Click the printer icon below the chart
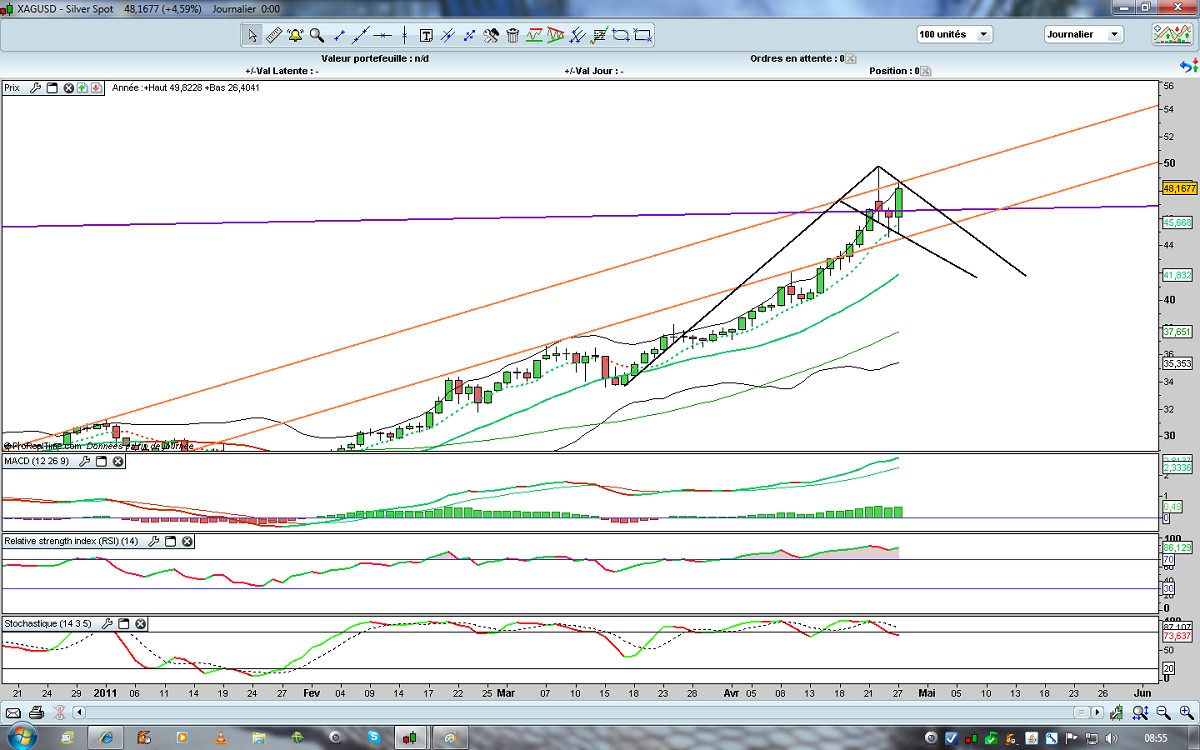1200x750 pixels. [36, 712]
